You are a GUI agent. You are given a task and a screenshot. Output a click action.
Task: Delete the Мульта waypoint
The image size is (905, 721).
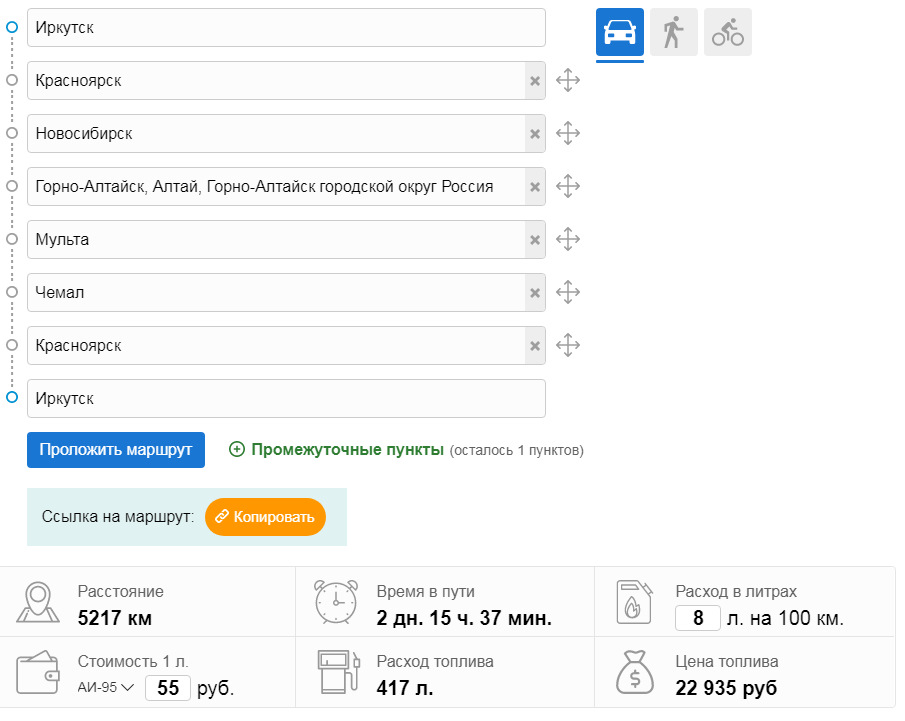[x=535, y=240]
